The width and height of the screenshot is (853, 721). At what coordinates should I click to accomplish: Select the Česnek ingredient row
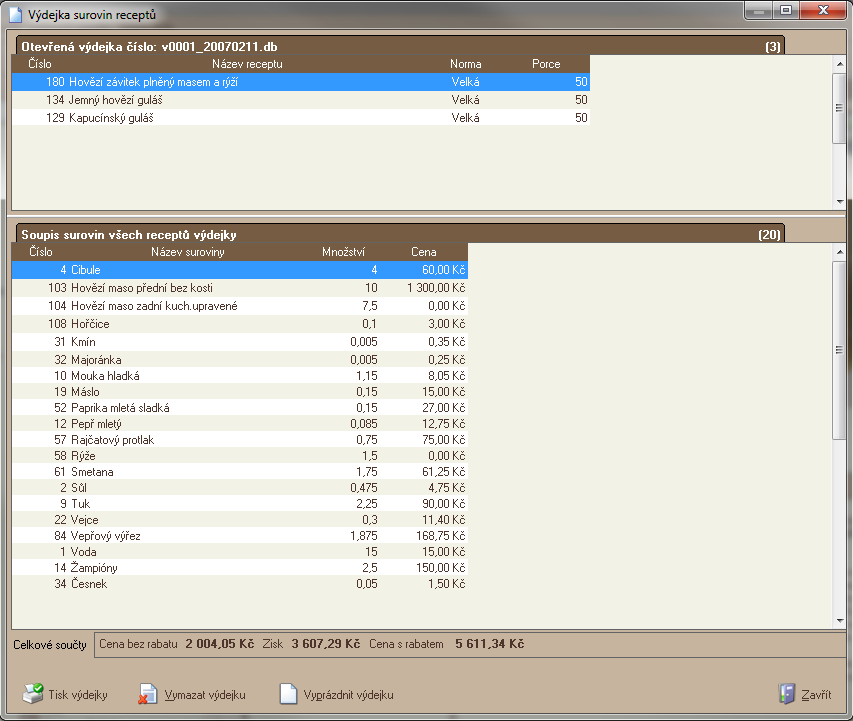pos(239,584)
